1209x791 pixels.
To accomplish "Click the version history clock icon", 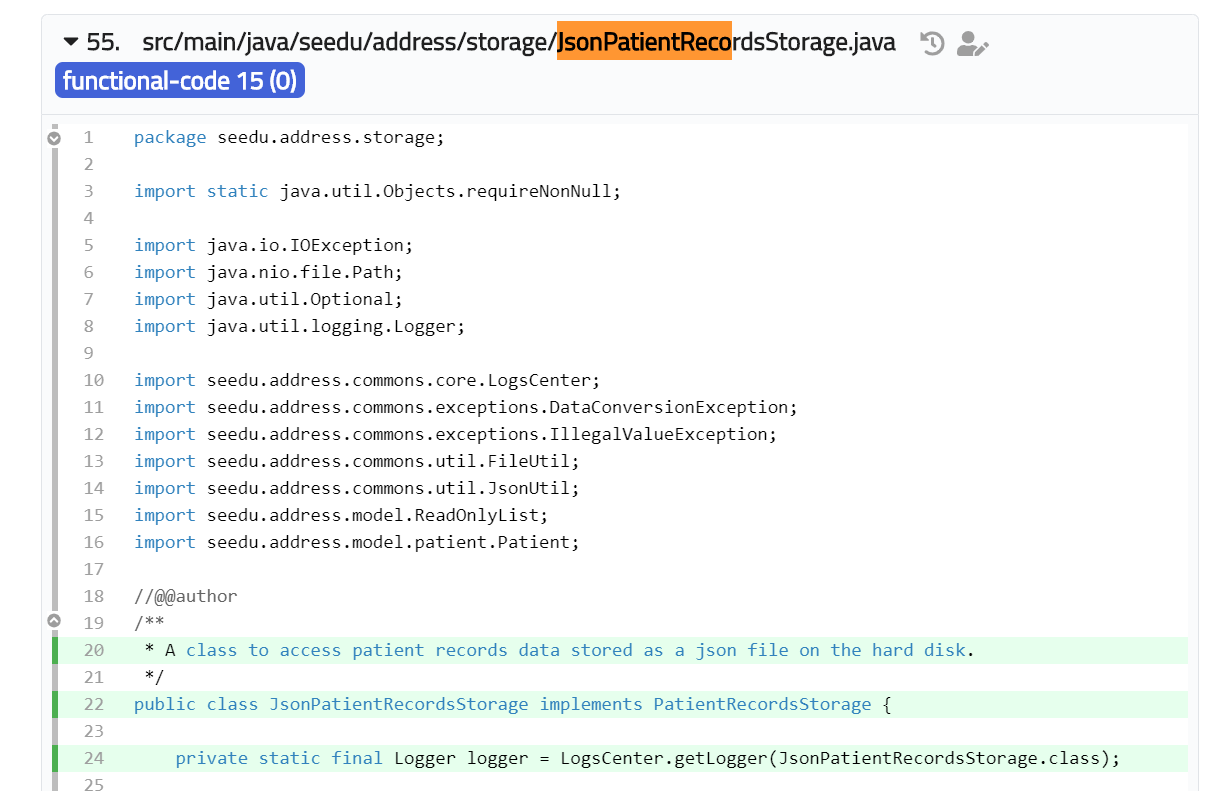I will point(931,42).
